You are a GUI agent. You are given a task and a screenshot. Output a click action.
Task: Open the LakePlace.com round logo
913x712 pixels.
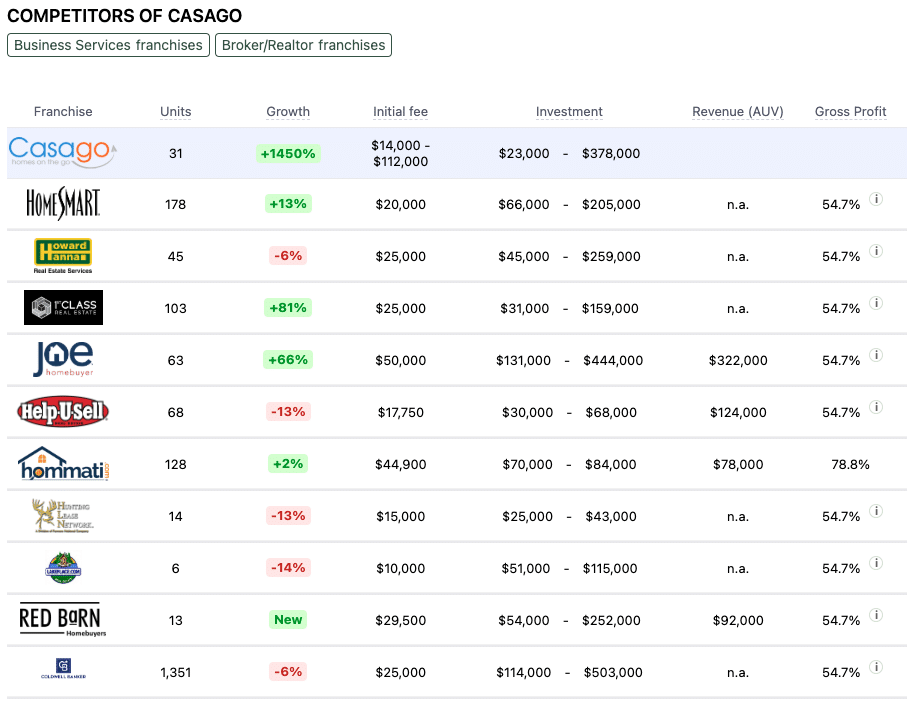click(63, 568)
